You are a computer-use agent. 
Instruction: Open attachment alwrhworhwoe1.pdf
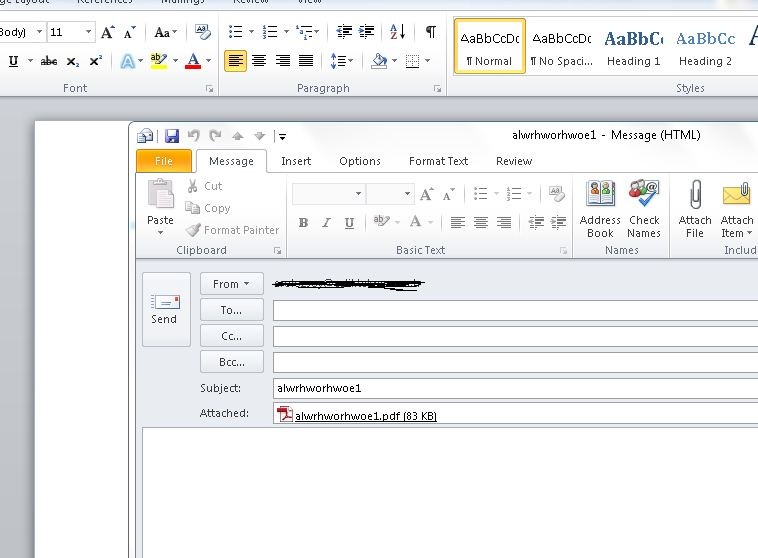[357, 415]
